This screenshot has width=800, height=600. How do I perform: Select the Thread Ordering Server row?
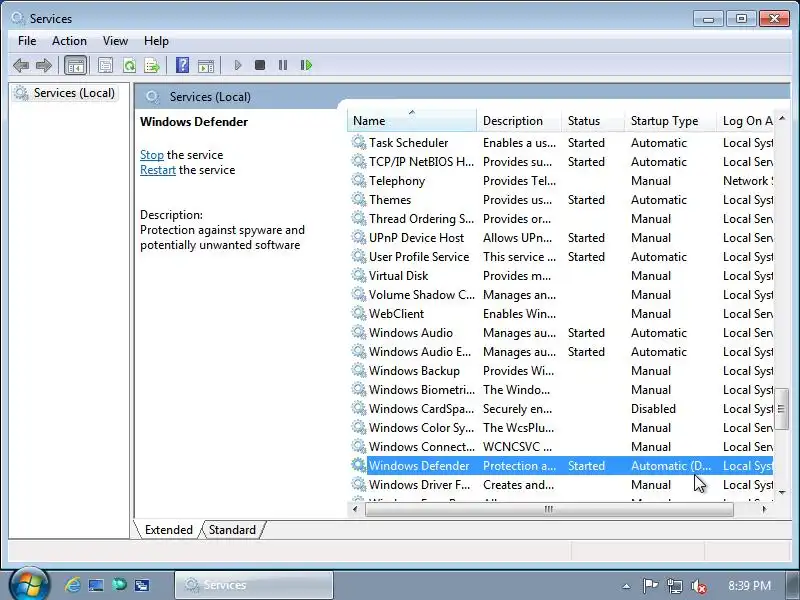(561, 218)
